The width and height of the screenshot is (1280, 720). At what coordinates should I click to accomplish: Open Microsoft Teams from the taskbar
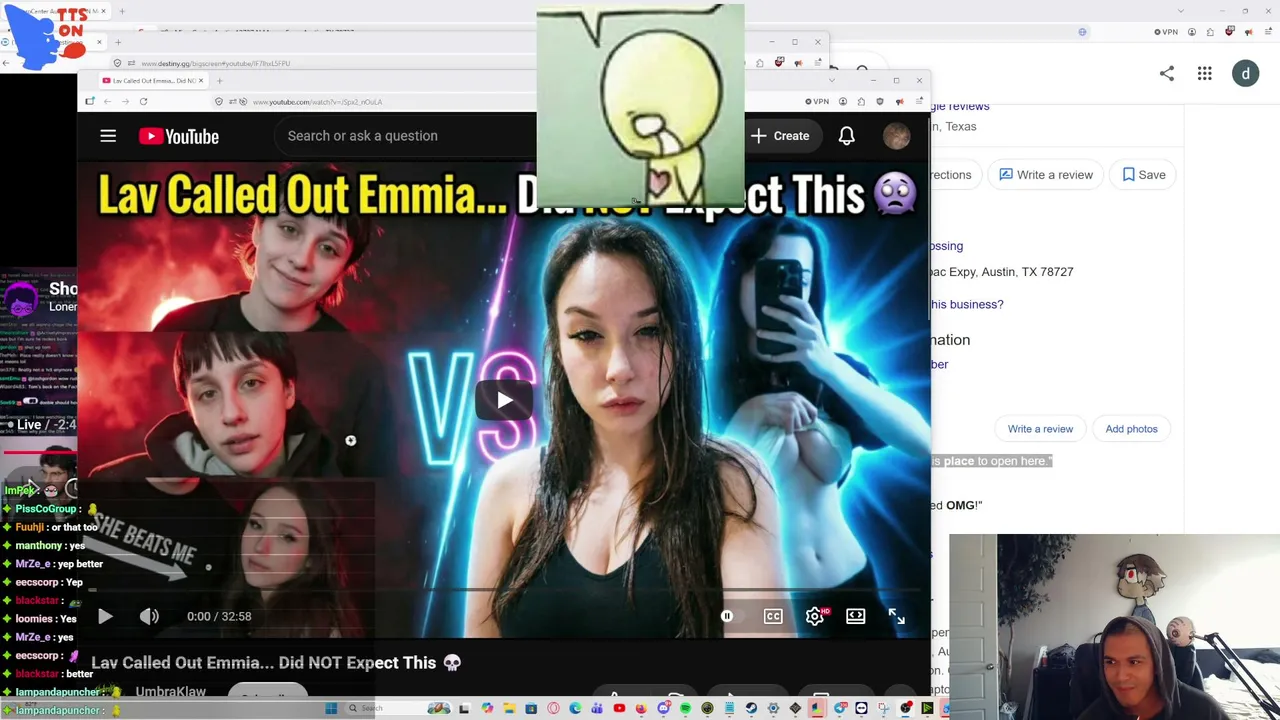pos(597,708)
